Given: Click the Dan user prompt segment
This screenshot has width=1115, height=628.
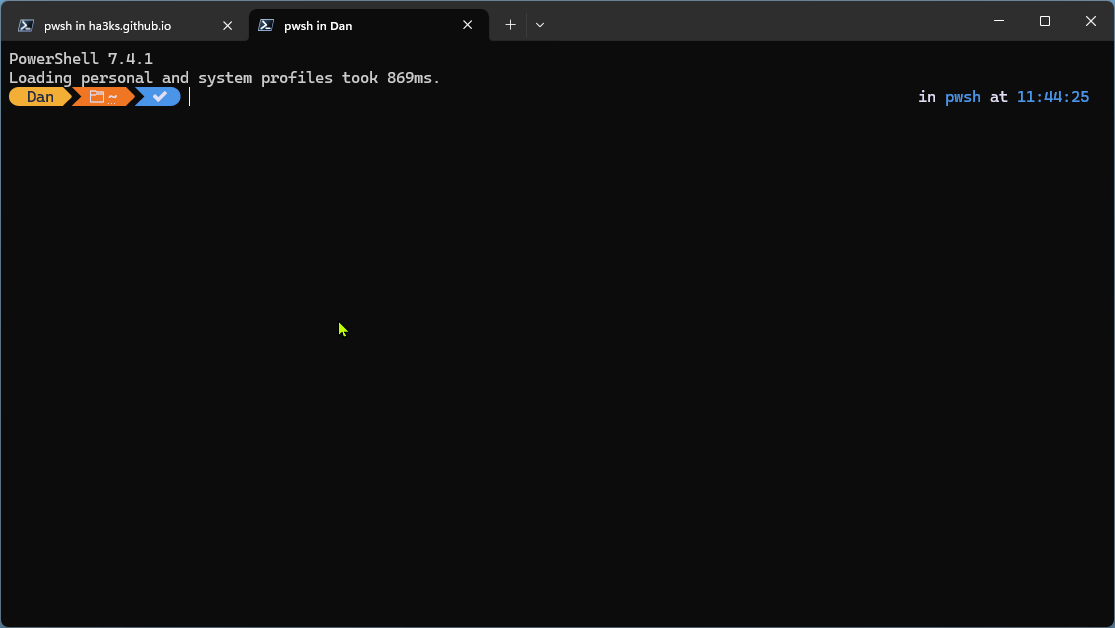Looking at the screenshot, I should tap(40, 97).
